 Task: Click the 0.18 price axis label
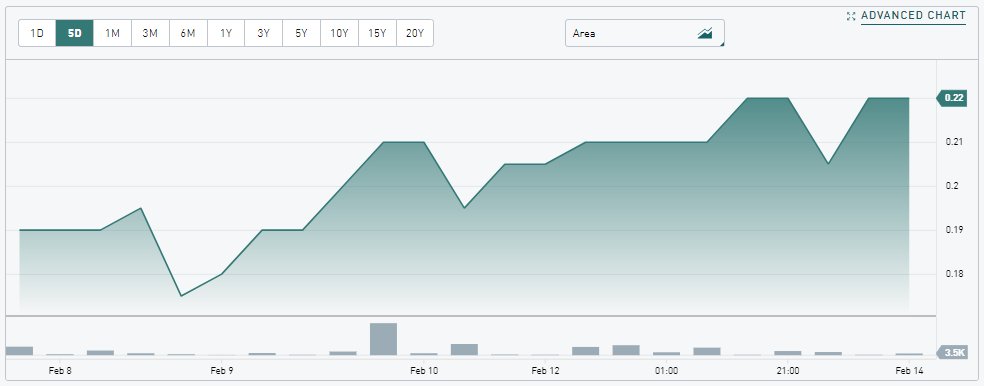[953, 274]
